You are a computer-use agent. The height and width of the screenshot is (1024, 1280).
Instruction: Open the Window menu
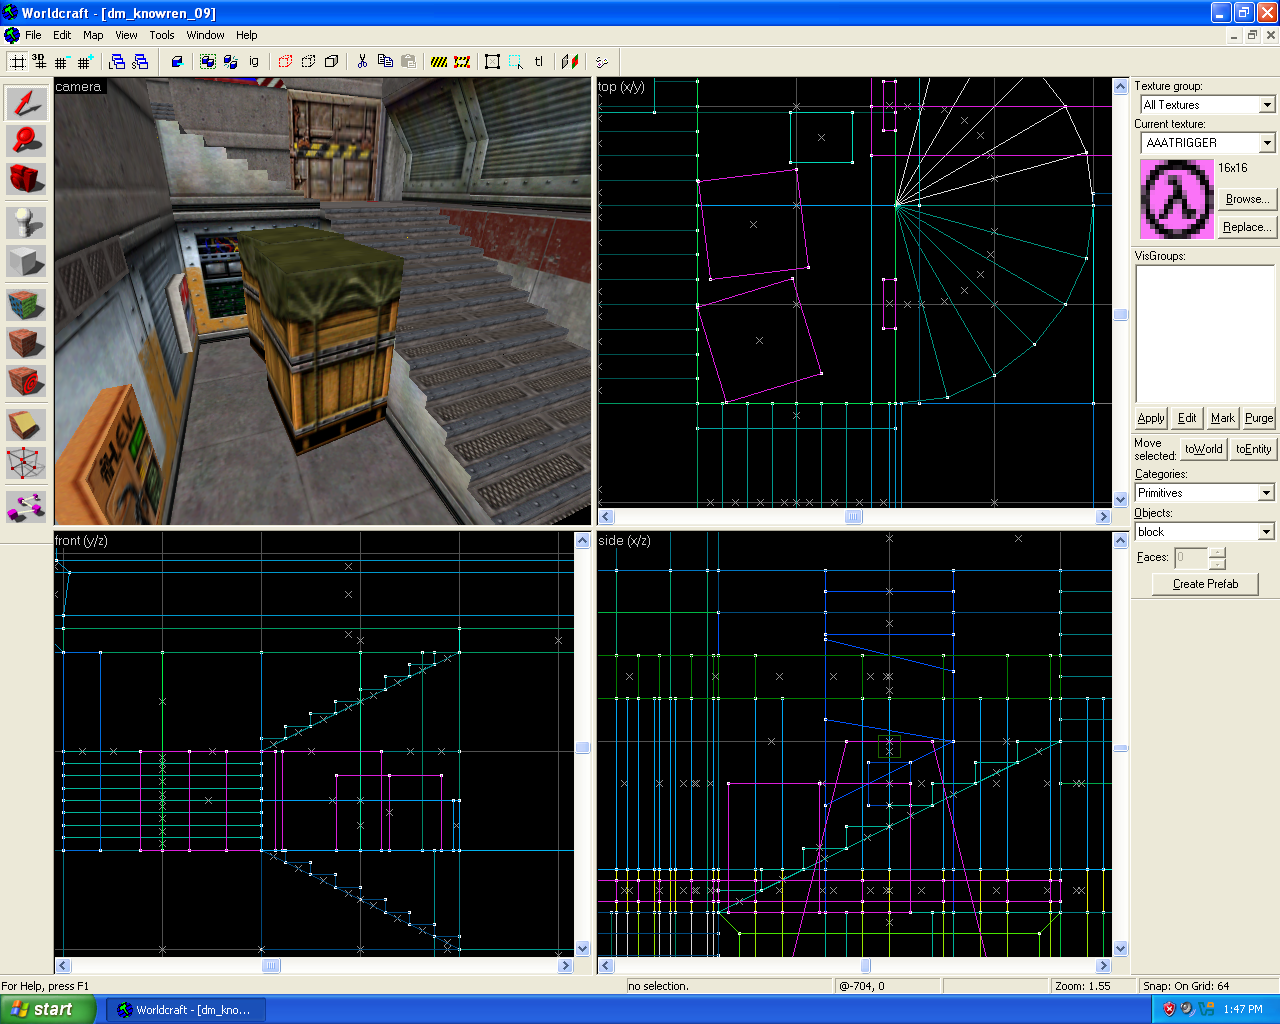point(205,35)
